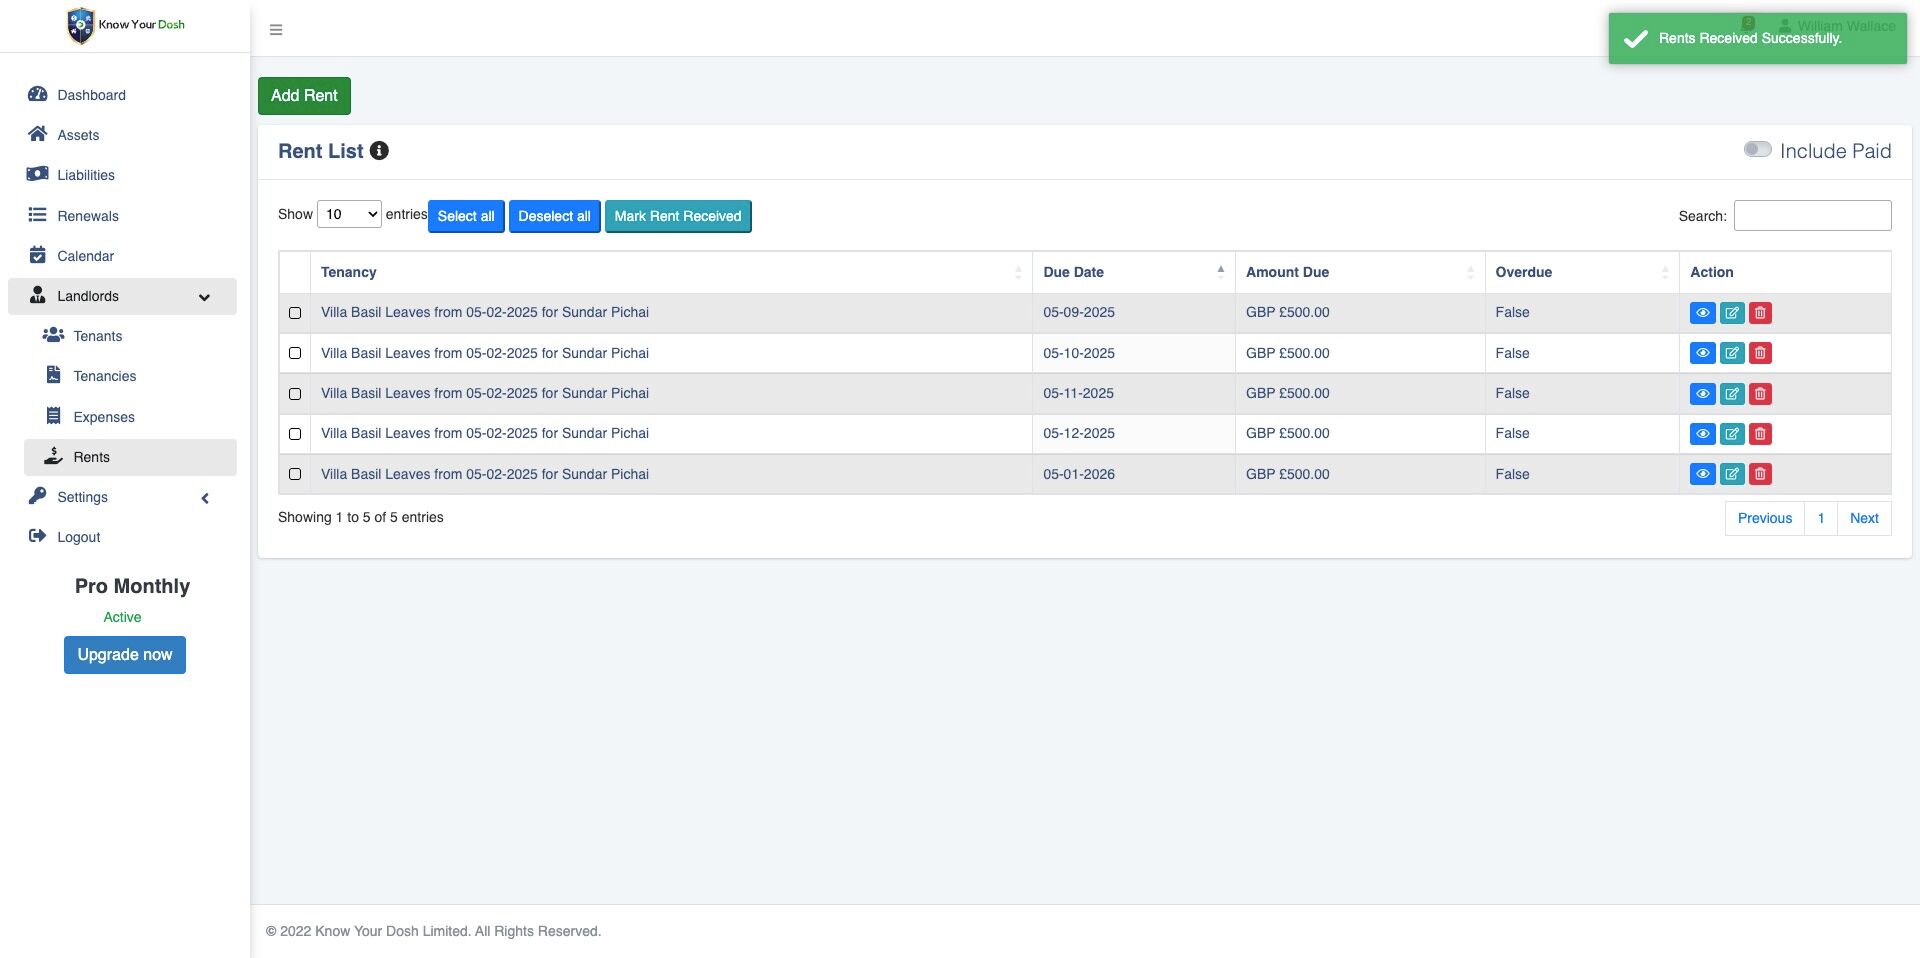Select the row checkbox for 05-10-2025 rent
The height and width of the screenshot is (958, 1920).
tap(295, 353)
